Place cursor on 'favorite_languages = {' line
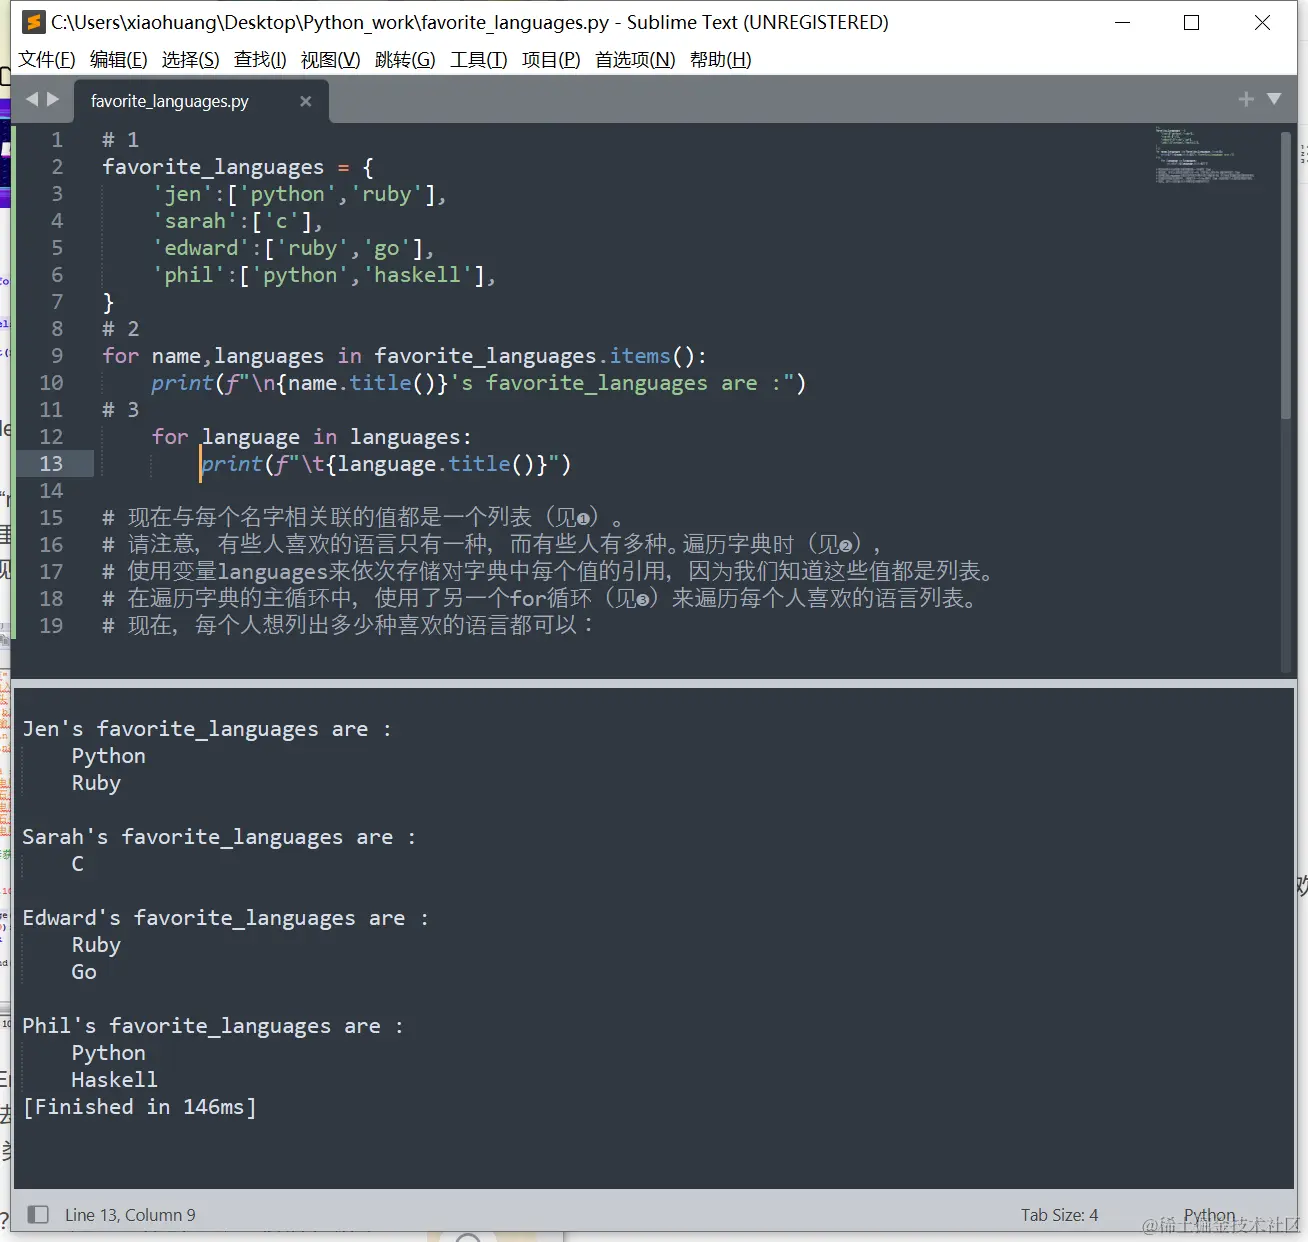This screenshot has width=1308, height=1242. [238, 167]
